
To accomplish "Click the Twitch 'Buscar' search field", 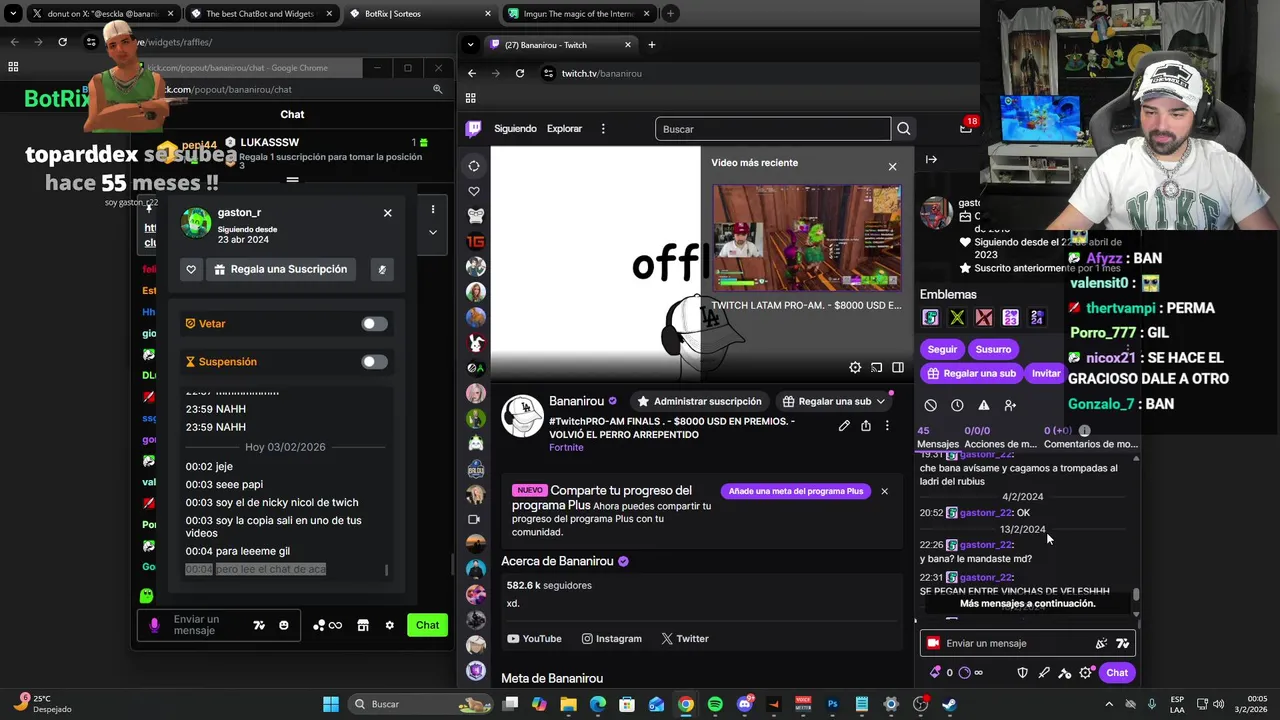I will pos(773,129).
